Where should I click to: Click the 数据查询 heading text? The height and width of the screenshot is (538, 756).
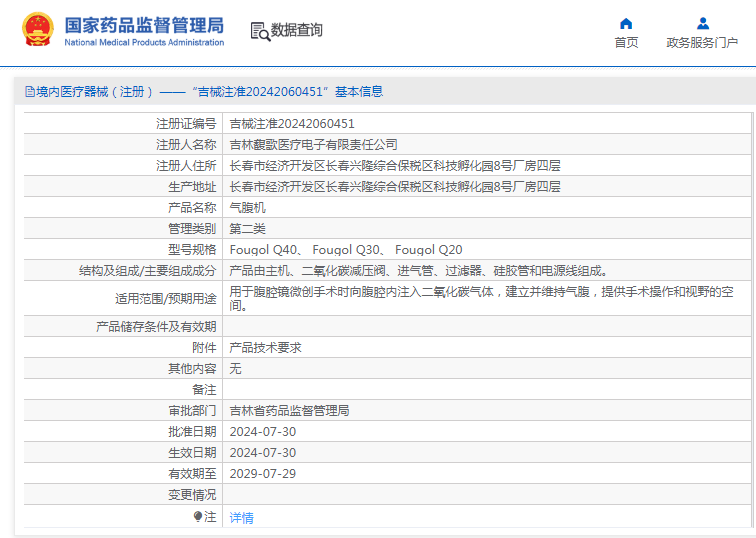297,30
